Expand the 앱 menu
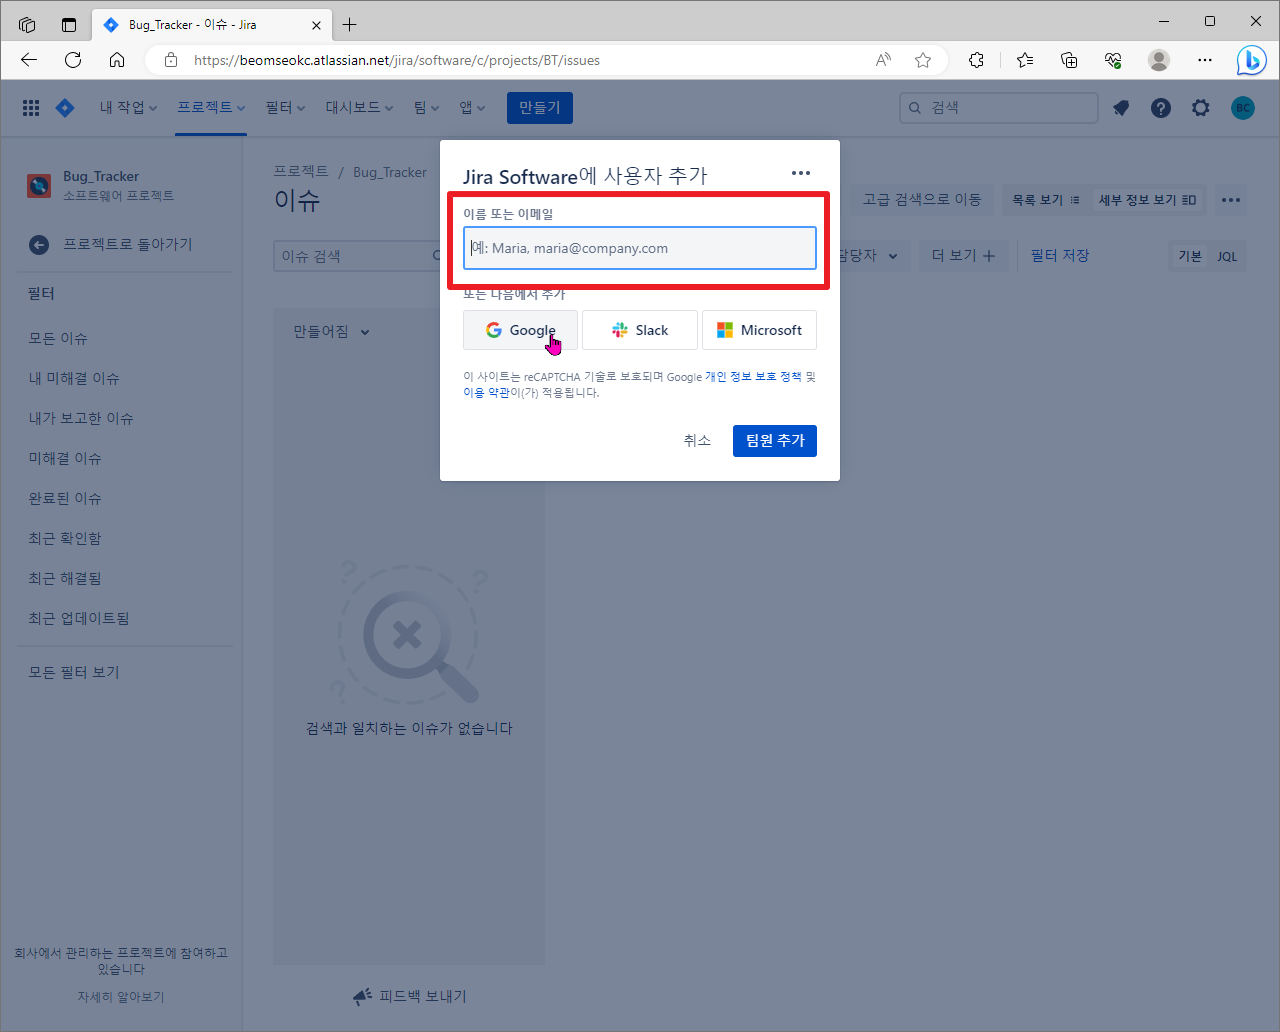 [x=472, y=108]
